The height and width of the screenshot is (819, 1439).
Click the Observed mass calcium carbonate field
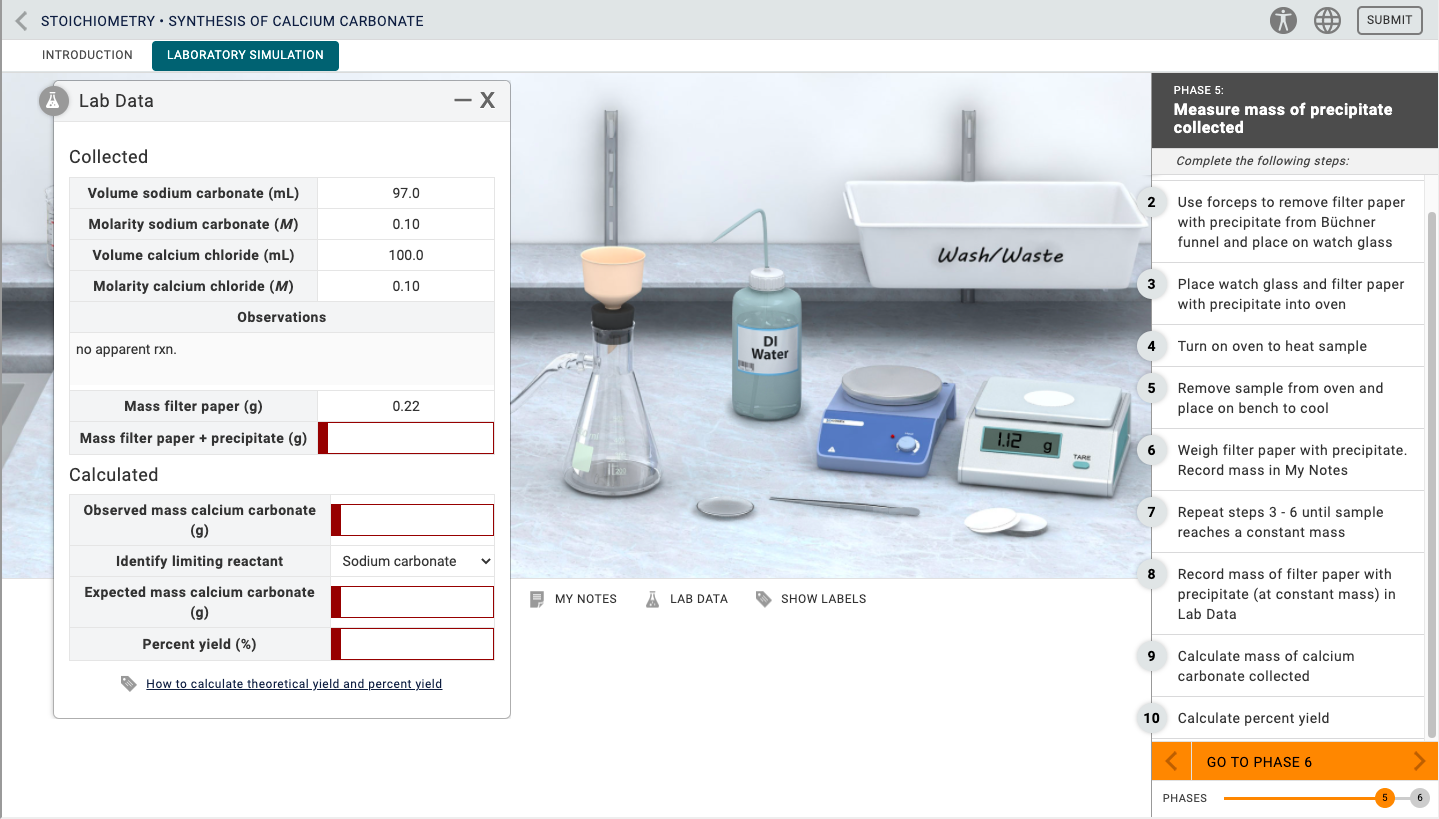coord(412,520)
